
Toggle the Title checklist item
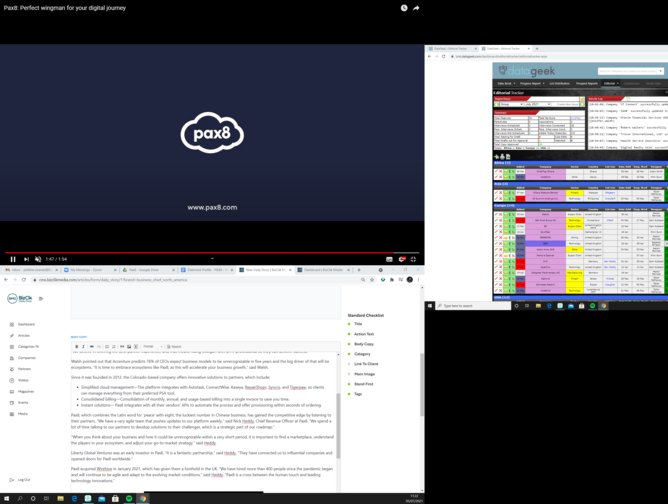pyautogui.click(x=357, y=324)
